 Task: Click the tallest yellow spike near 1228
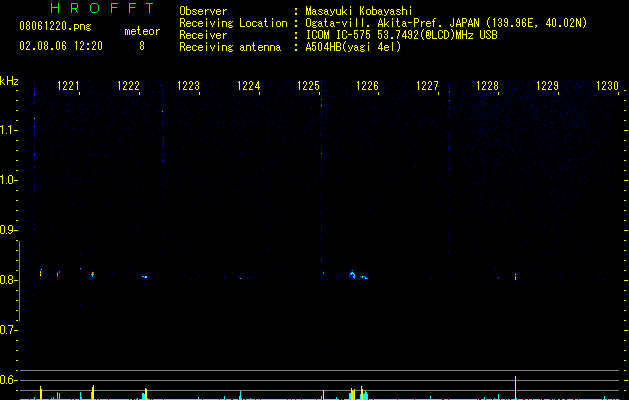click(x=515, y=388)
